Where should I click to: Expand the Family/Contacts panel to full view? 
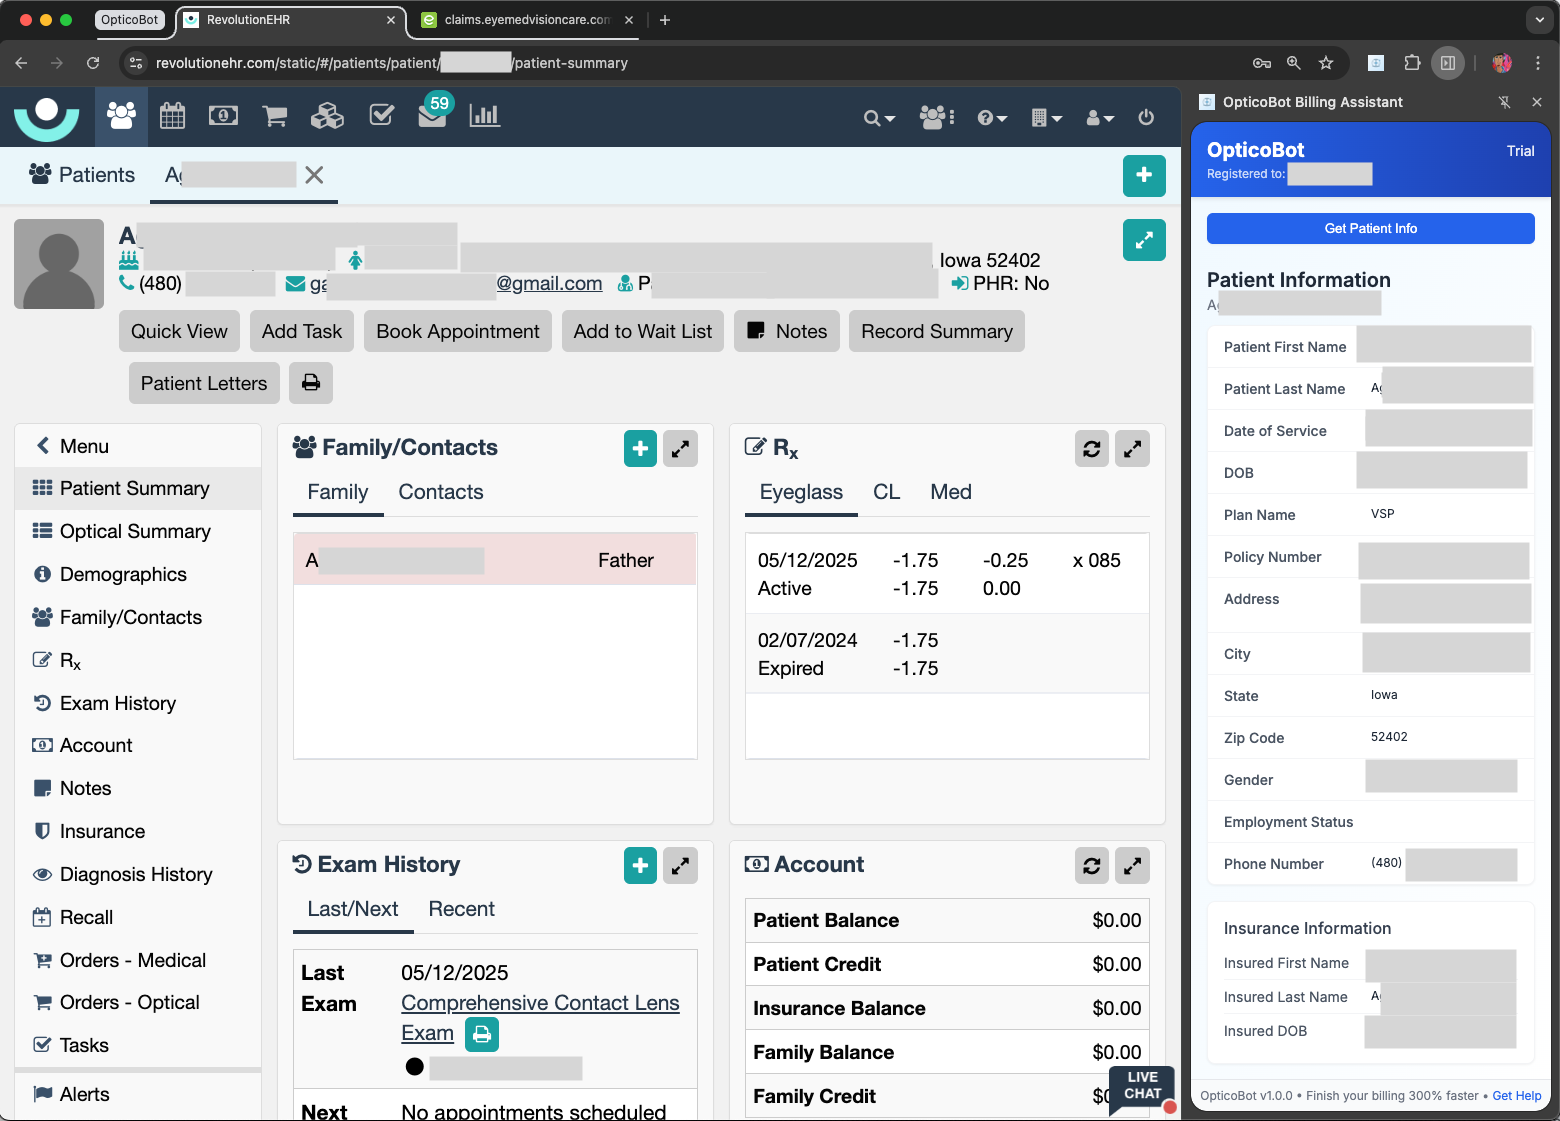pyautogui.click(x=680, y=449)
